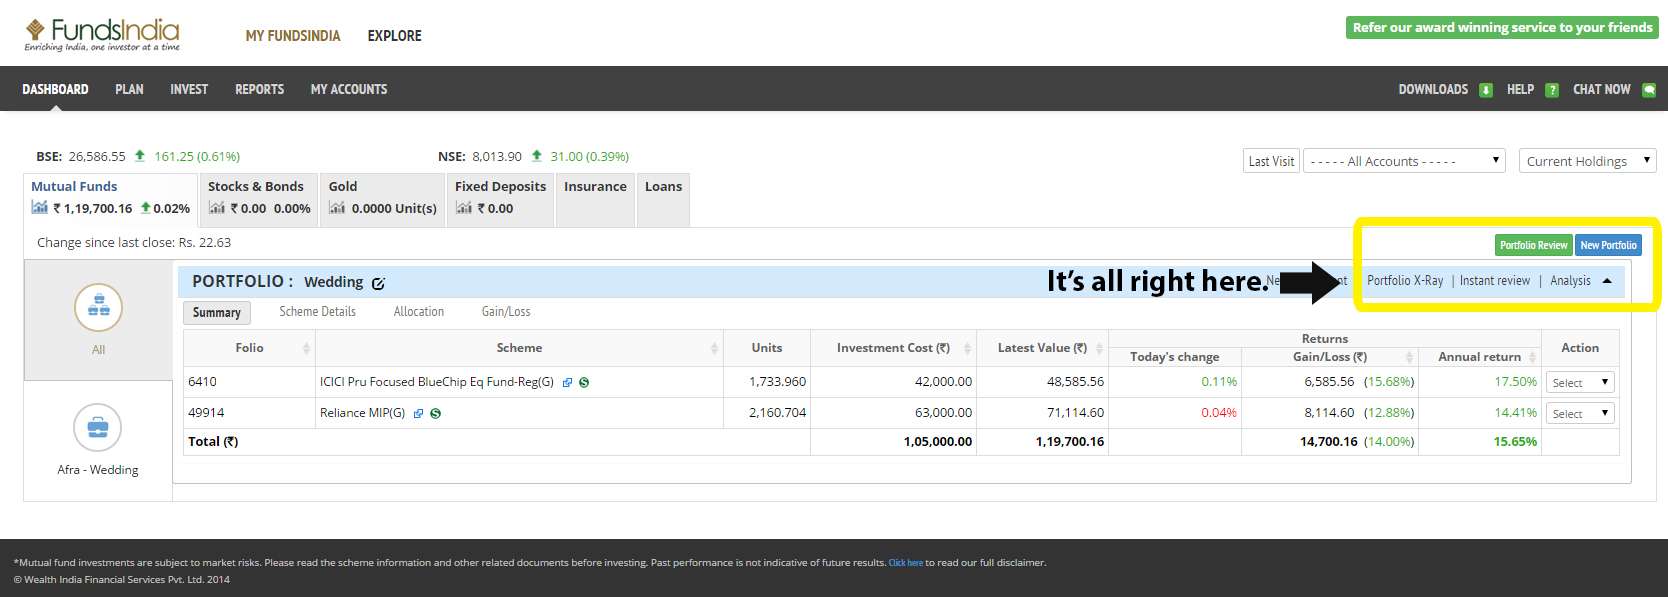This screenshot has width=1668, height=597.
Task: Switch to the Gold tab
Action: 383,200
